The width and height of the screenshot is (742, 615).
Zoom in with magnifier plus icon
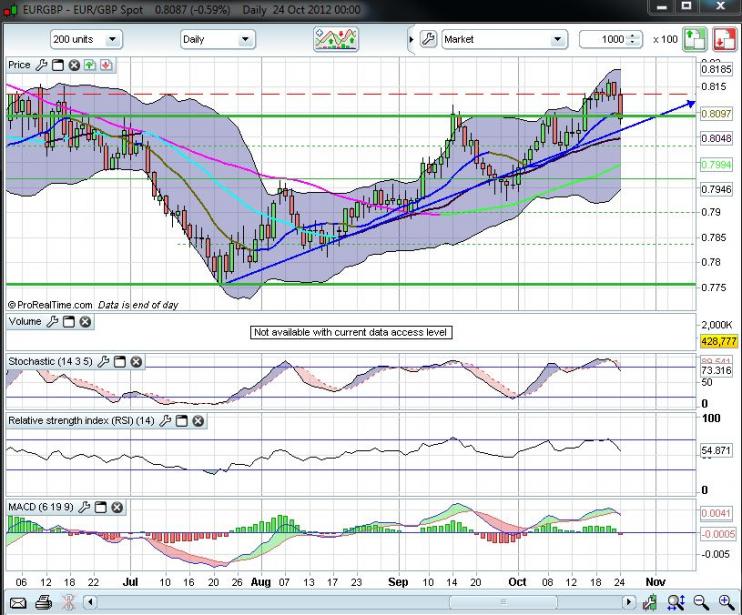click(725, 602)
